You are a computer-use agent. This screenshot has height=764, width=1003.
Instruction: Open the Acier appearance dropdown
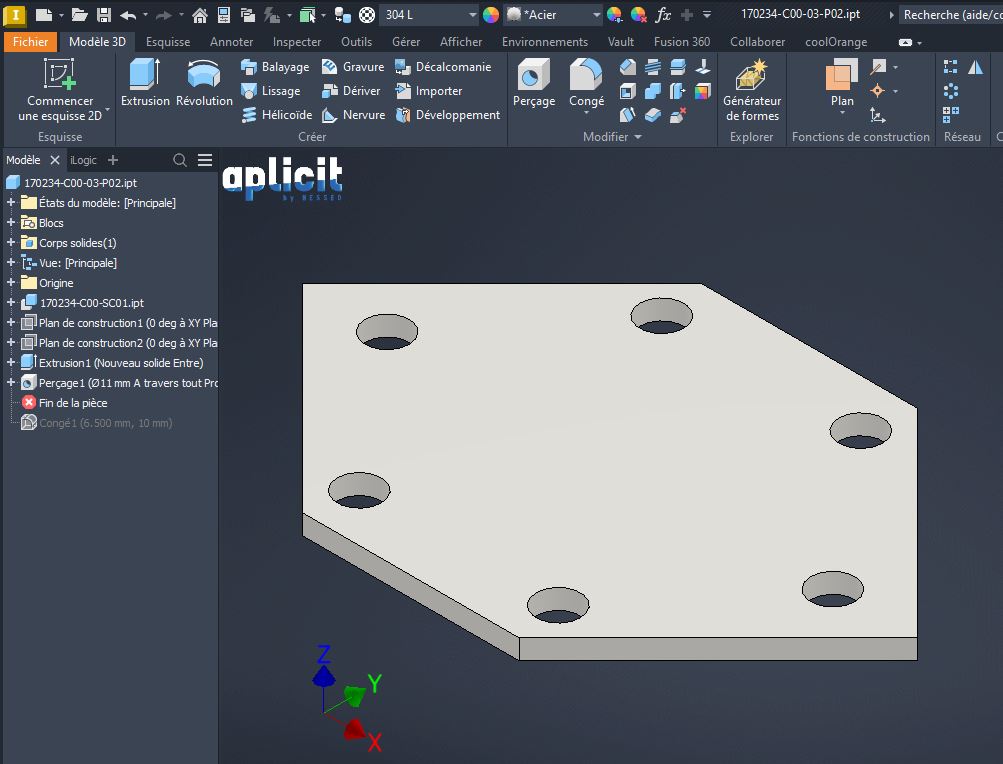tap(597, 15)
